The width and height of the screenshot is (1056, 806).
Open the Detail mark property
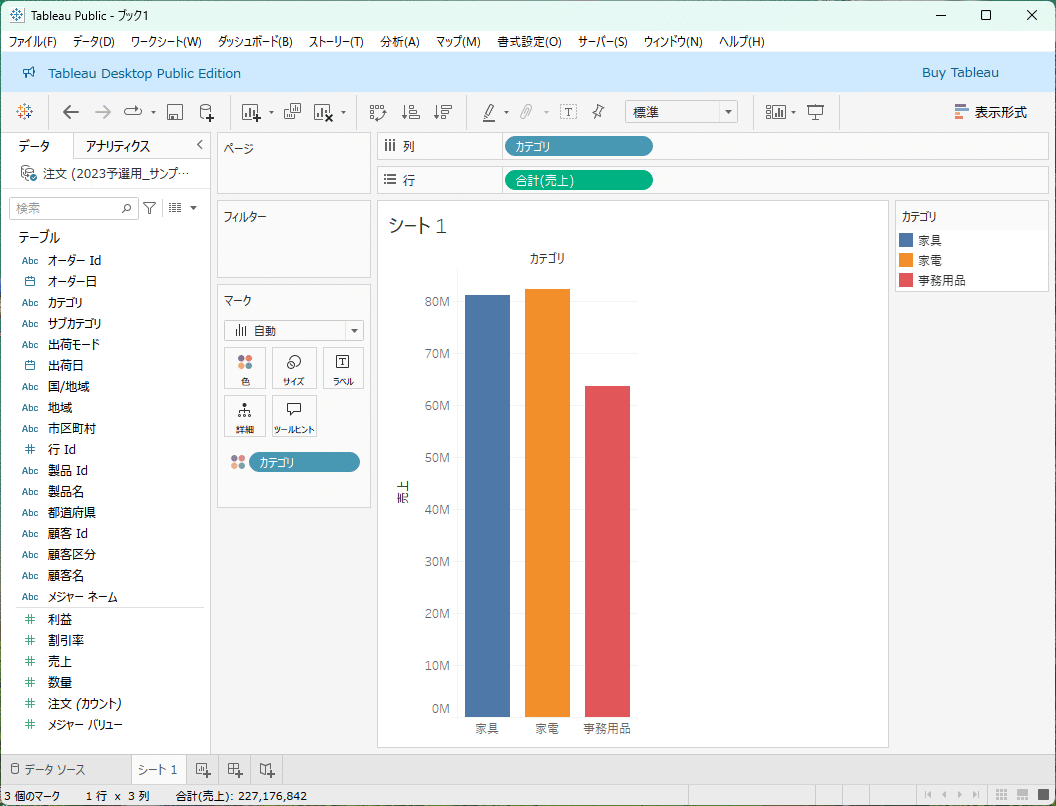pos(245,416)
